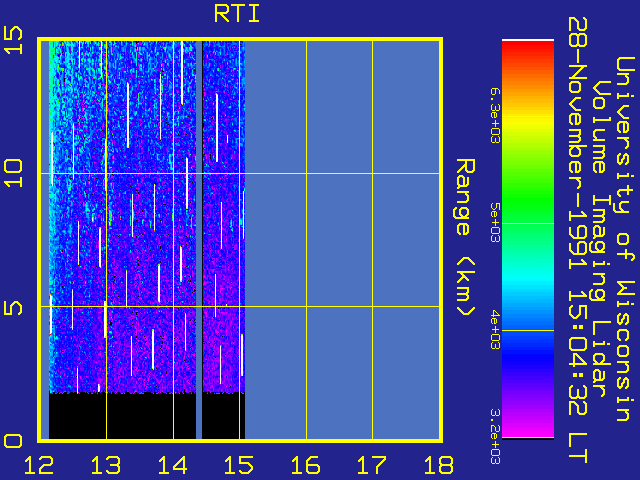Click colorbar value 5e+03
Viewport: 640px width, 480px height.
click(x=495, y=222)
